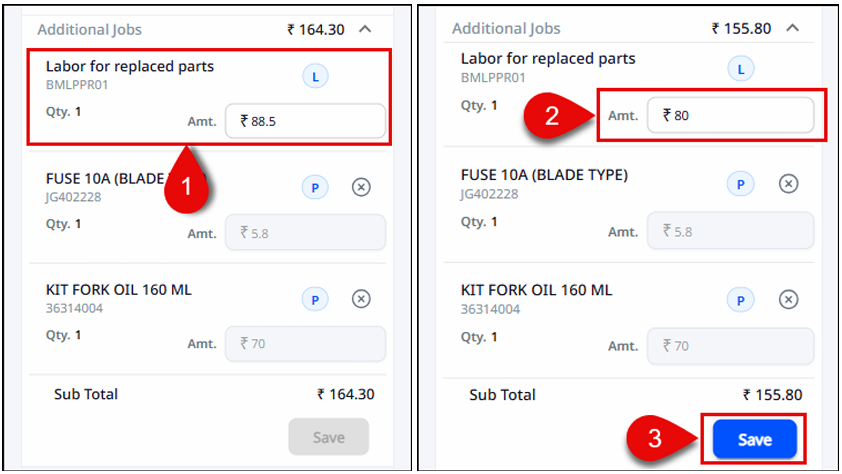Remove KIT FORK OIL item in right panel

[788, 299]
